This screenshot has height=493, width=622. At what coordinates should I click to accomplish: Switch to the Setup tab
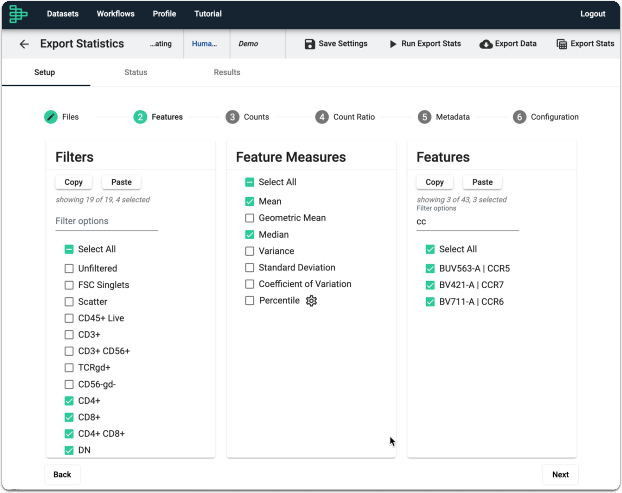click(x=45, y=72)
